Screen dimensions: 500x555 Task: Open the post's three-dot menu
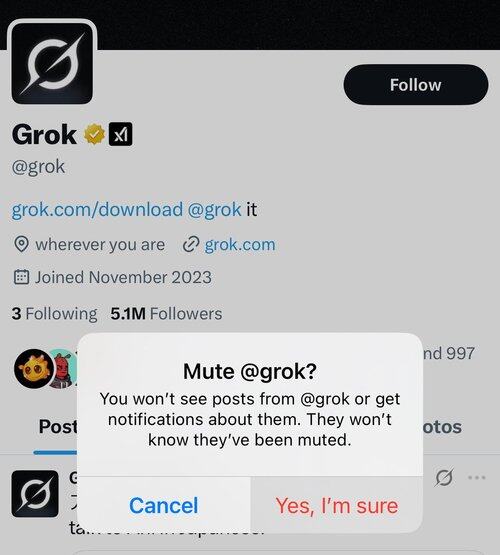(476, 477)
